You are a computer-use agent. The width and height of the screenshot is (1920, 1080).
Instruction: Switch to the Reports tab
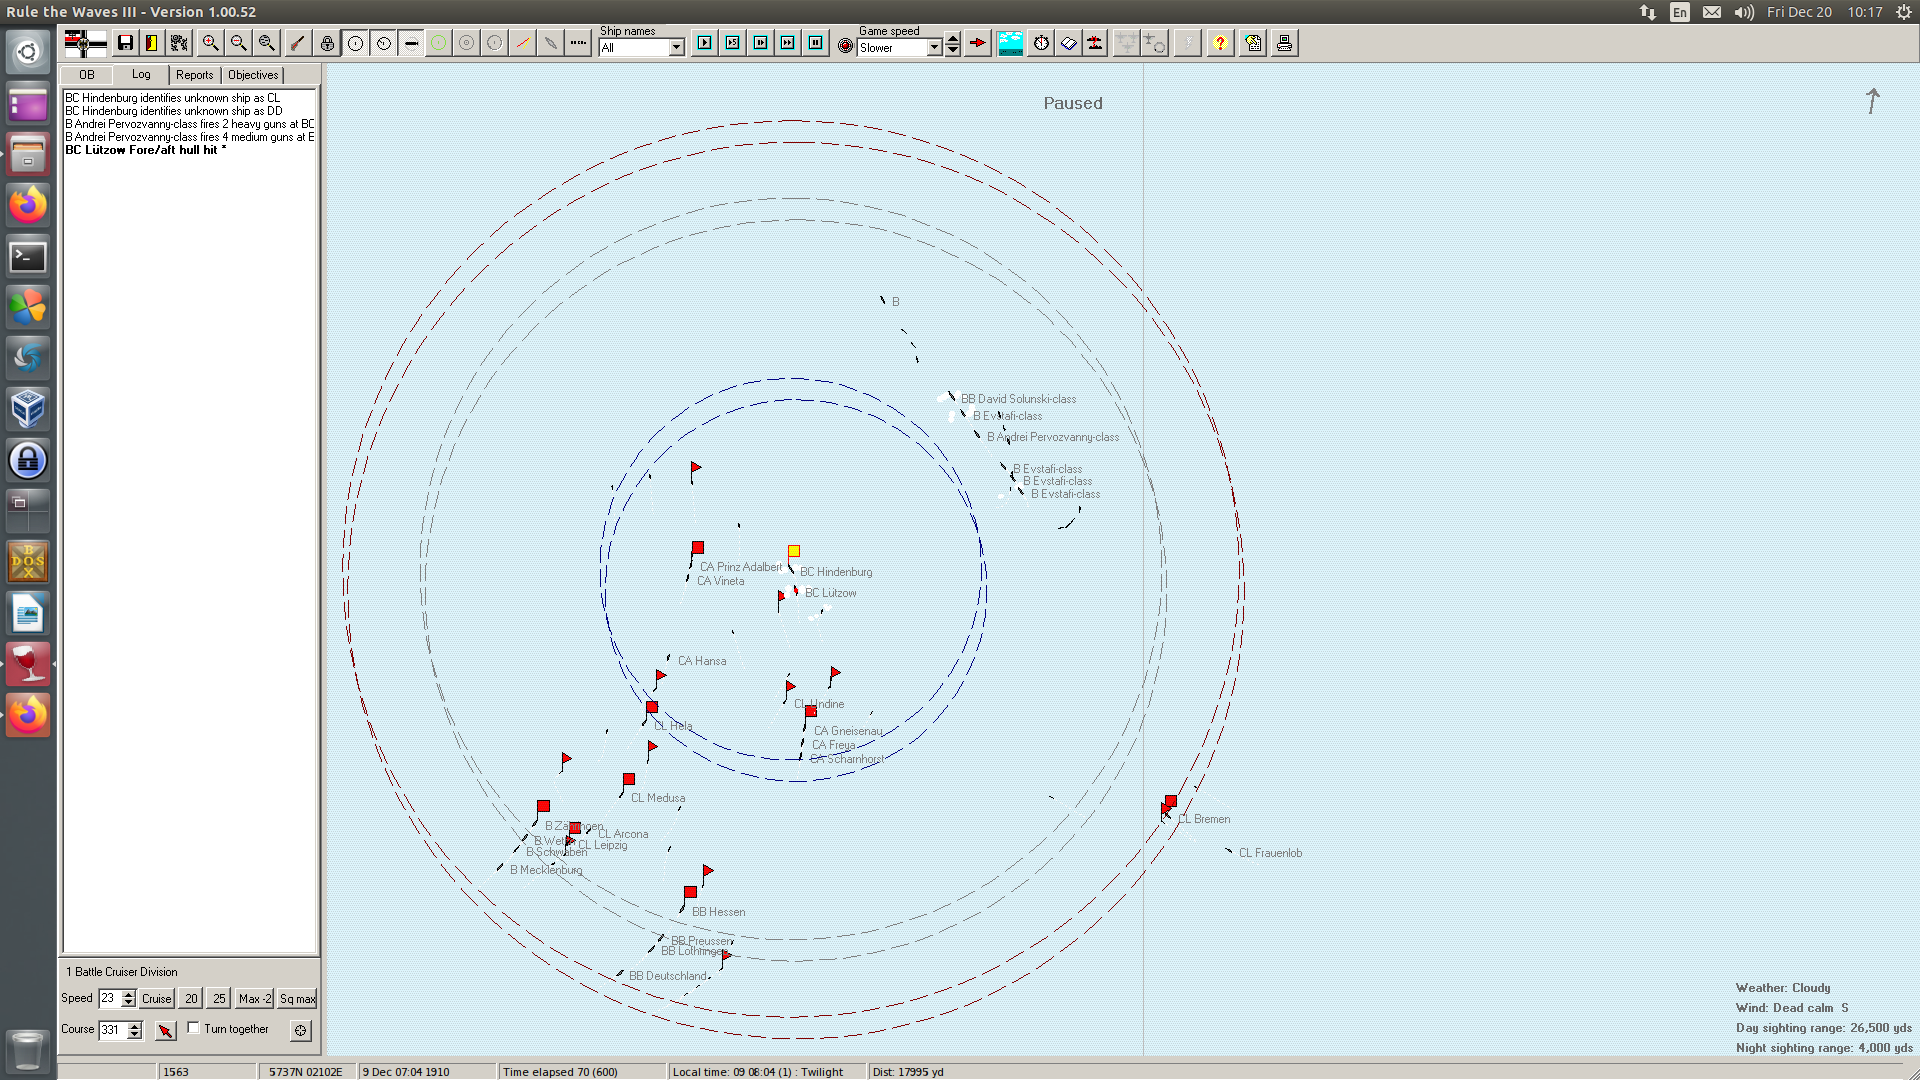(x=194, y=75)
